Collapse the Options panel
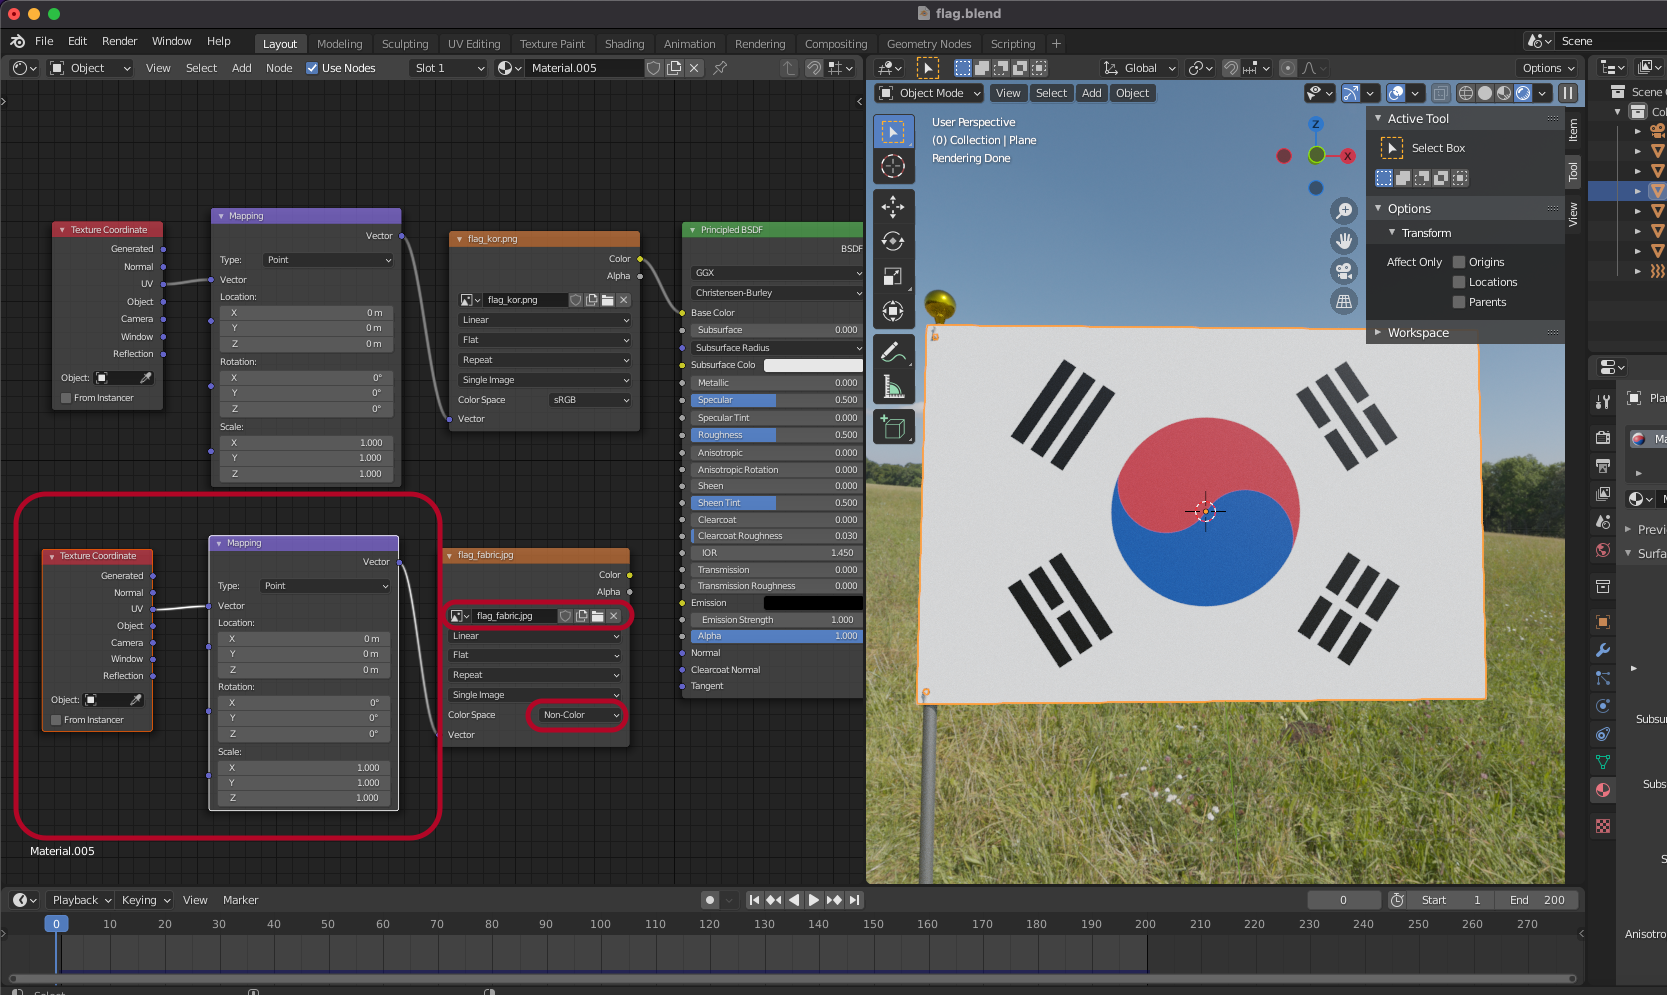 point(1408,209)
